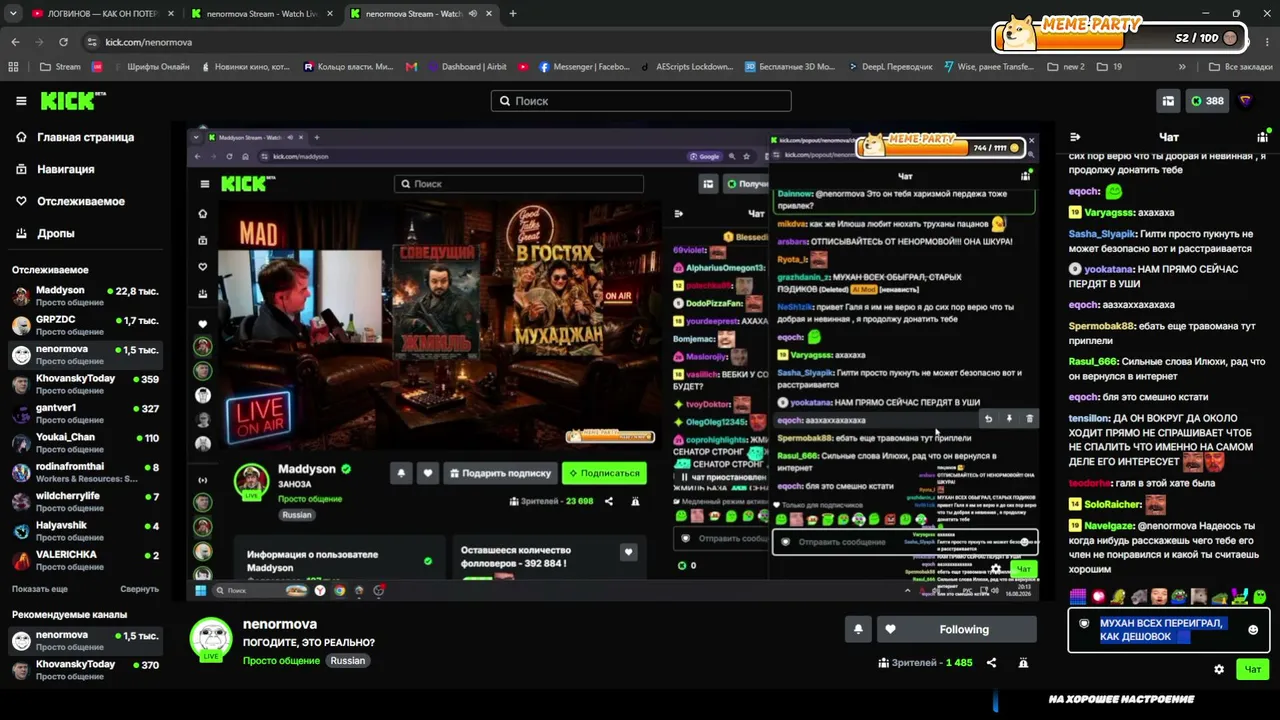Open Дропы in the sidebar
Image resolution: width=1280 pixels, height=720 pixels.
pos(46,233)
